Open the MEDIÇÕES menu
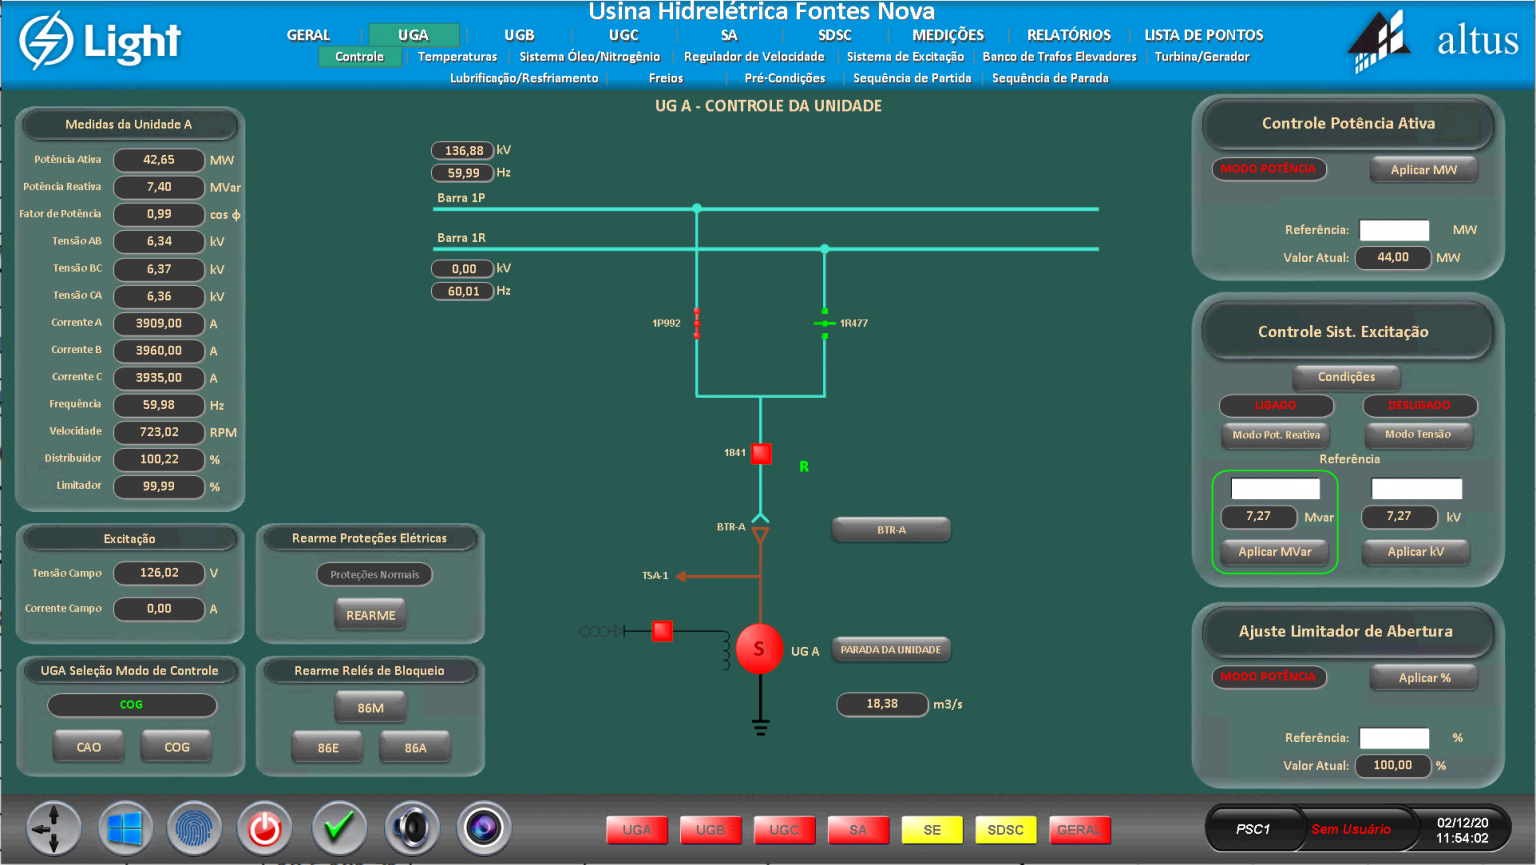Image resolution: width=1536 pixels, height=865 pixels. pyautogui.click(x=946, y=34)
